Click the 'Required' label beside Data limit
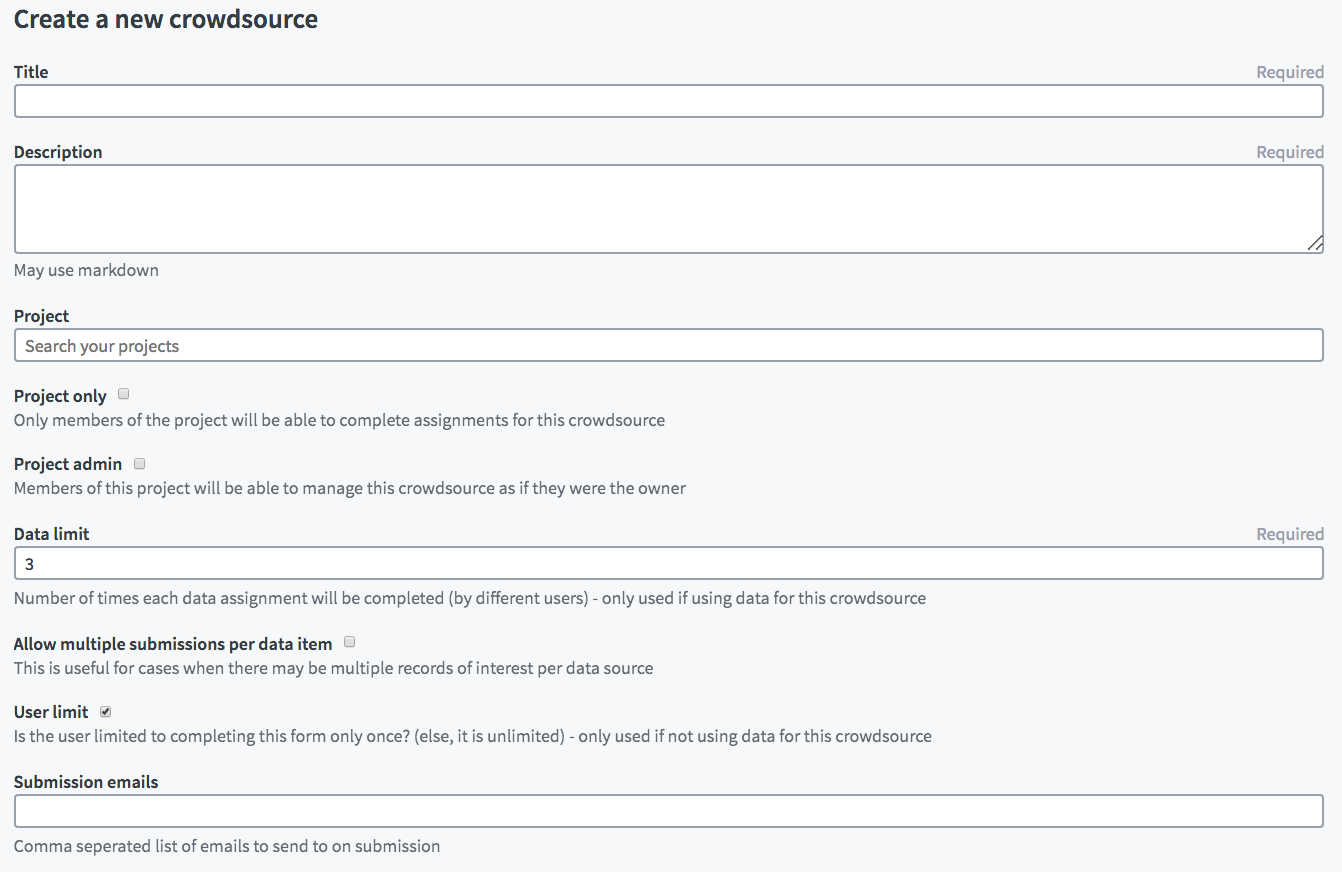1342x872 pixels. (x=1290, y=534)
